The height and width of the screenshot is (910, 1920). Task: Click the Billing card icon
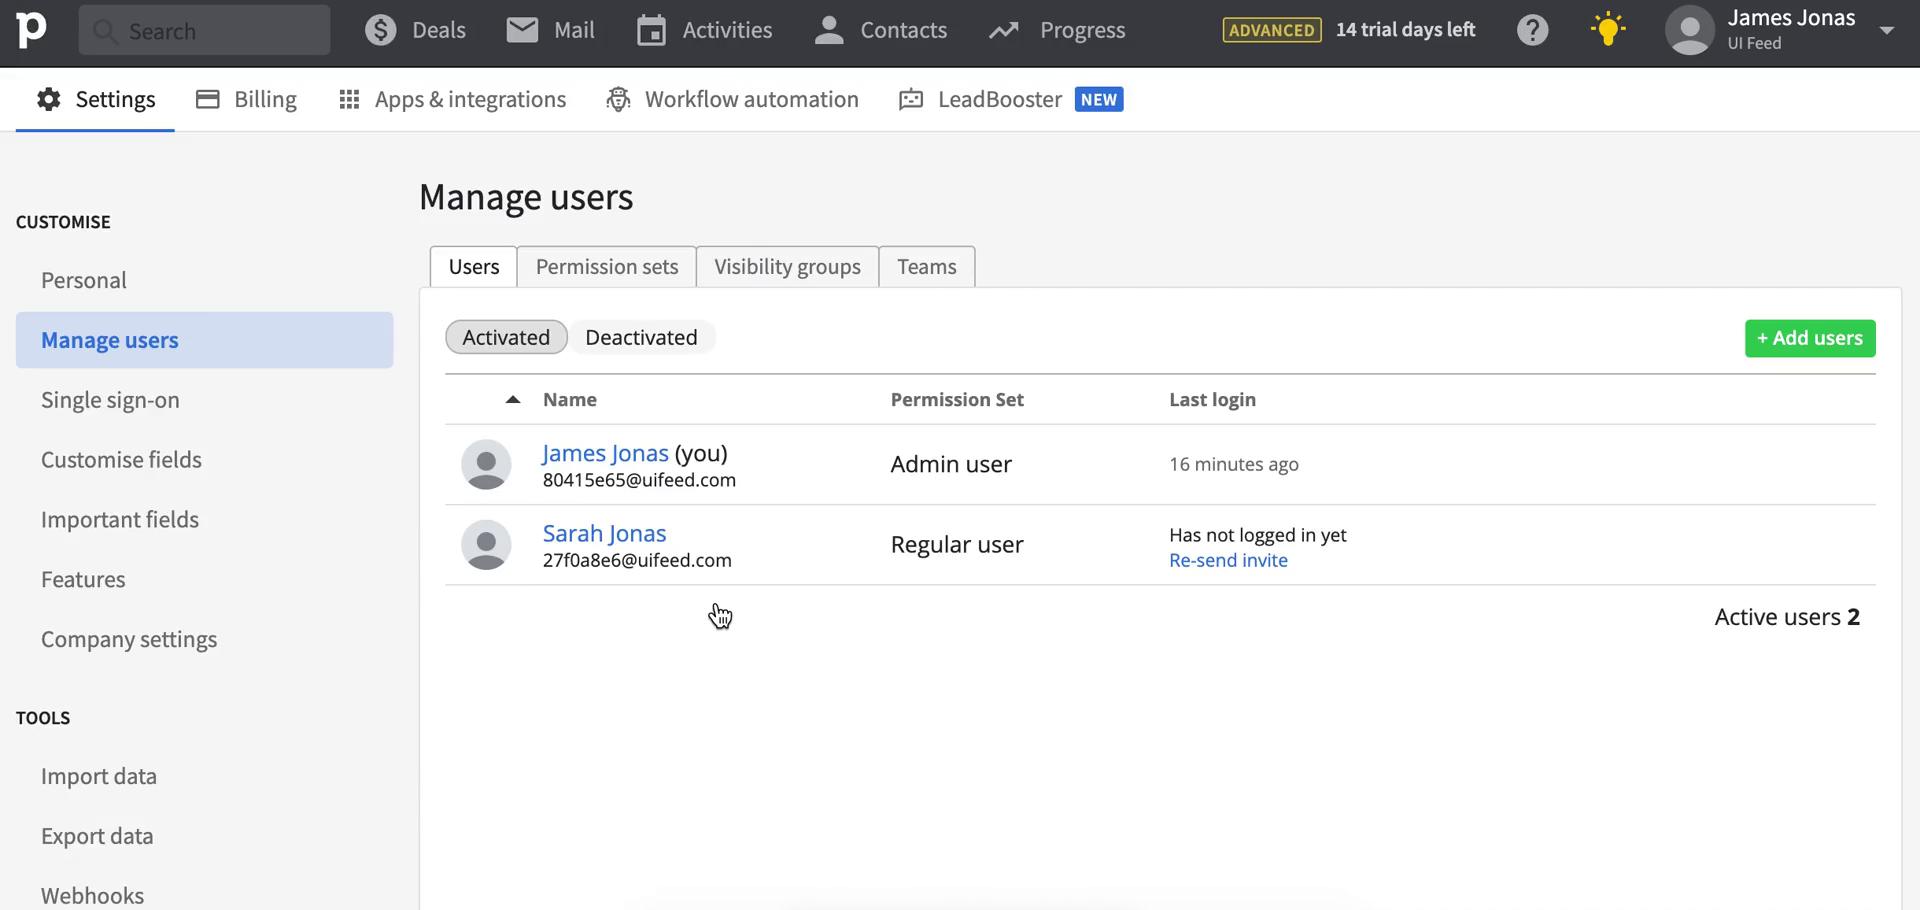click(208, 99)
